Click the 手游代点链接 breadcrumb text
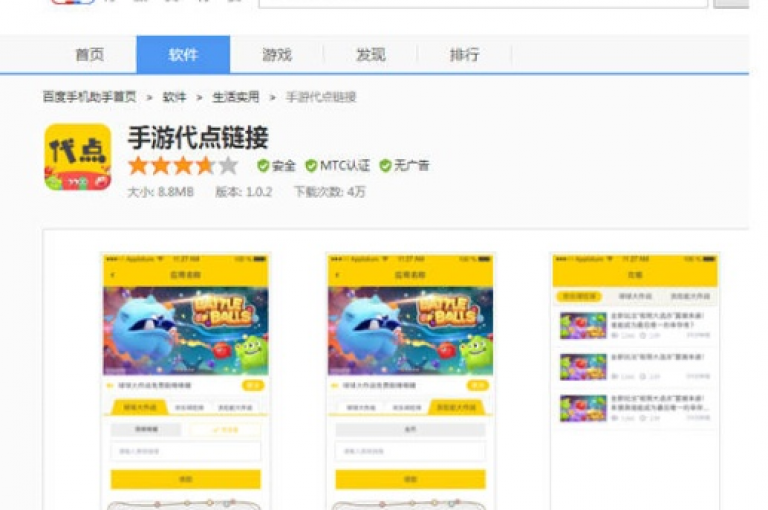The width and height of the screenshot is (768, 510). tap(321, 97)
